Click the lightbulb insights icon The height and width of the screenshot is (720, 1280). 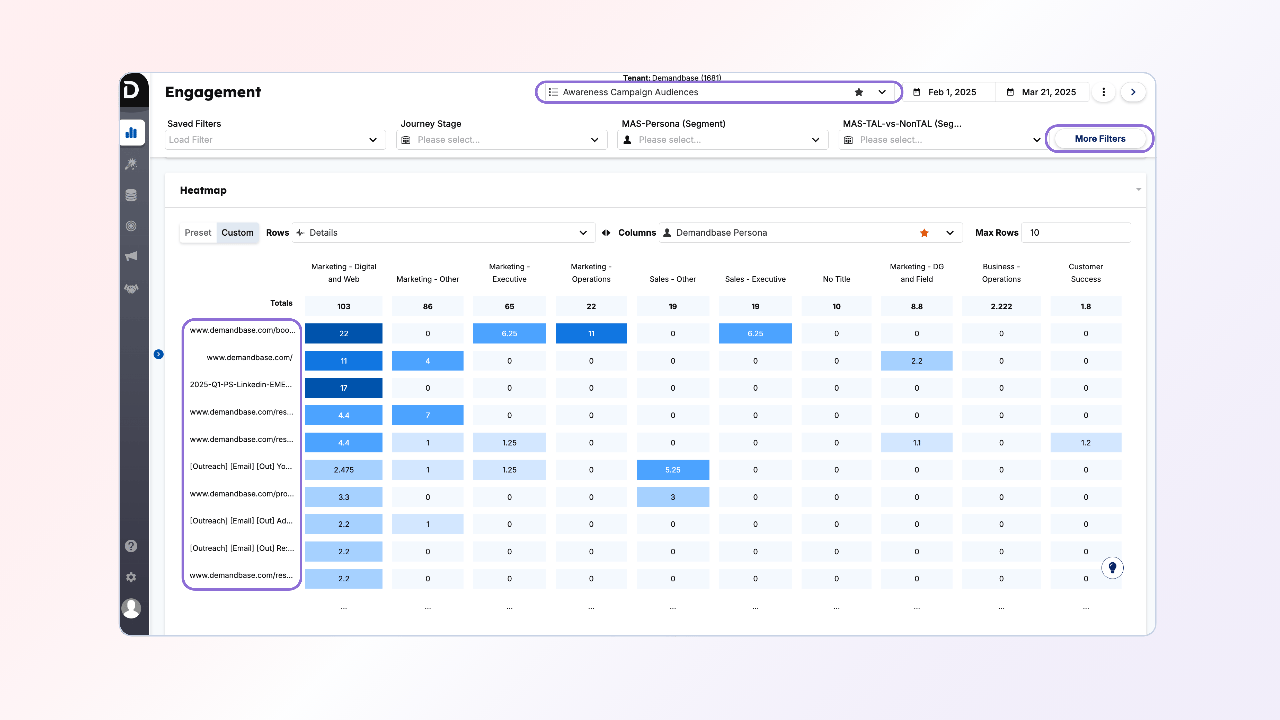(1112, 568)
